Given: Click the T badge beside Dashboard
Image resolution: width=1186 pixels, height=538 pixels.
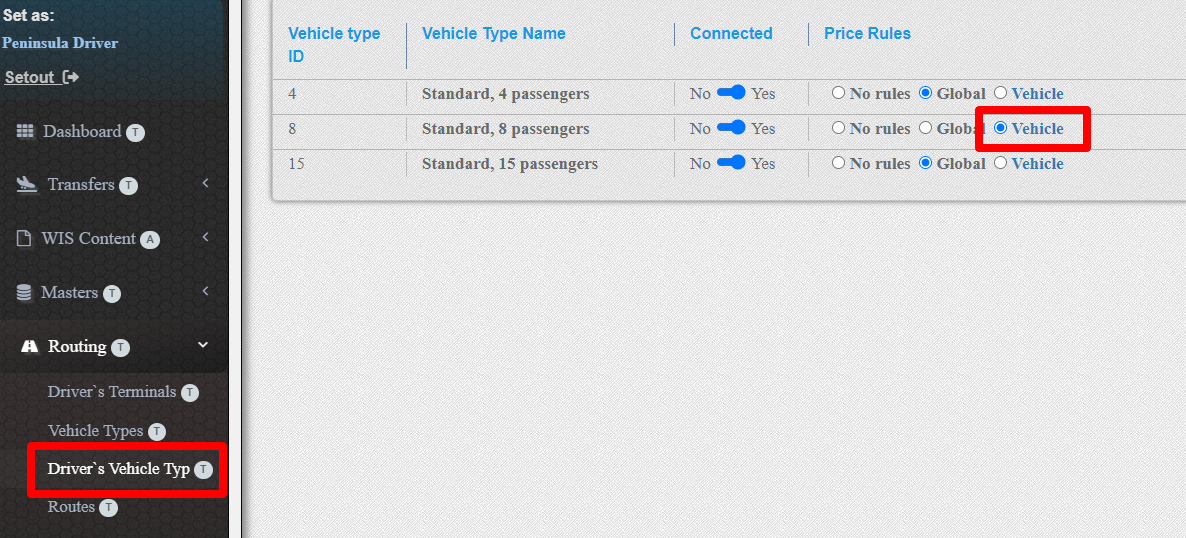Looking at the screenshot, I should (135, 132).
